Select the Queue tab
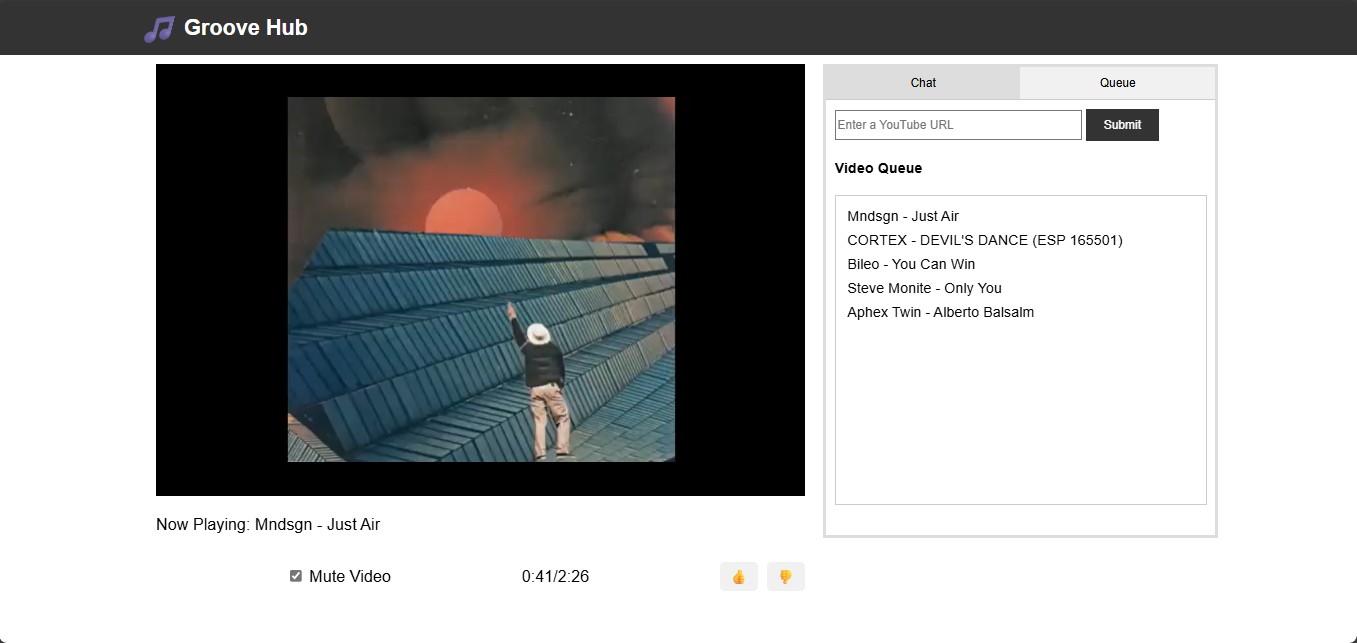 [1117, 83]
